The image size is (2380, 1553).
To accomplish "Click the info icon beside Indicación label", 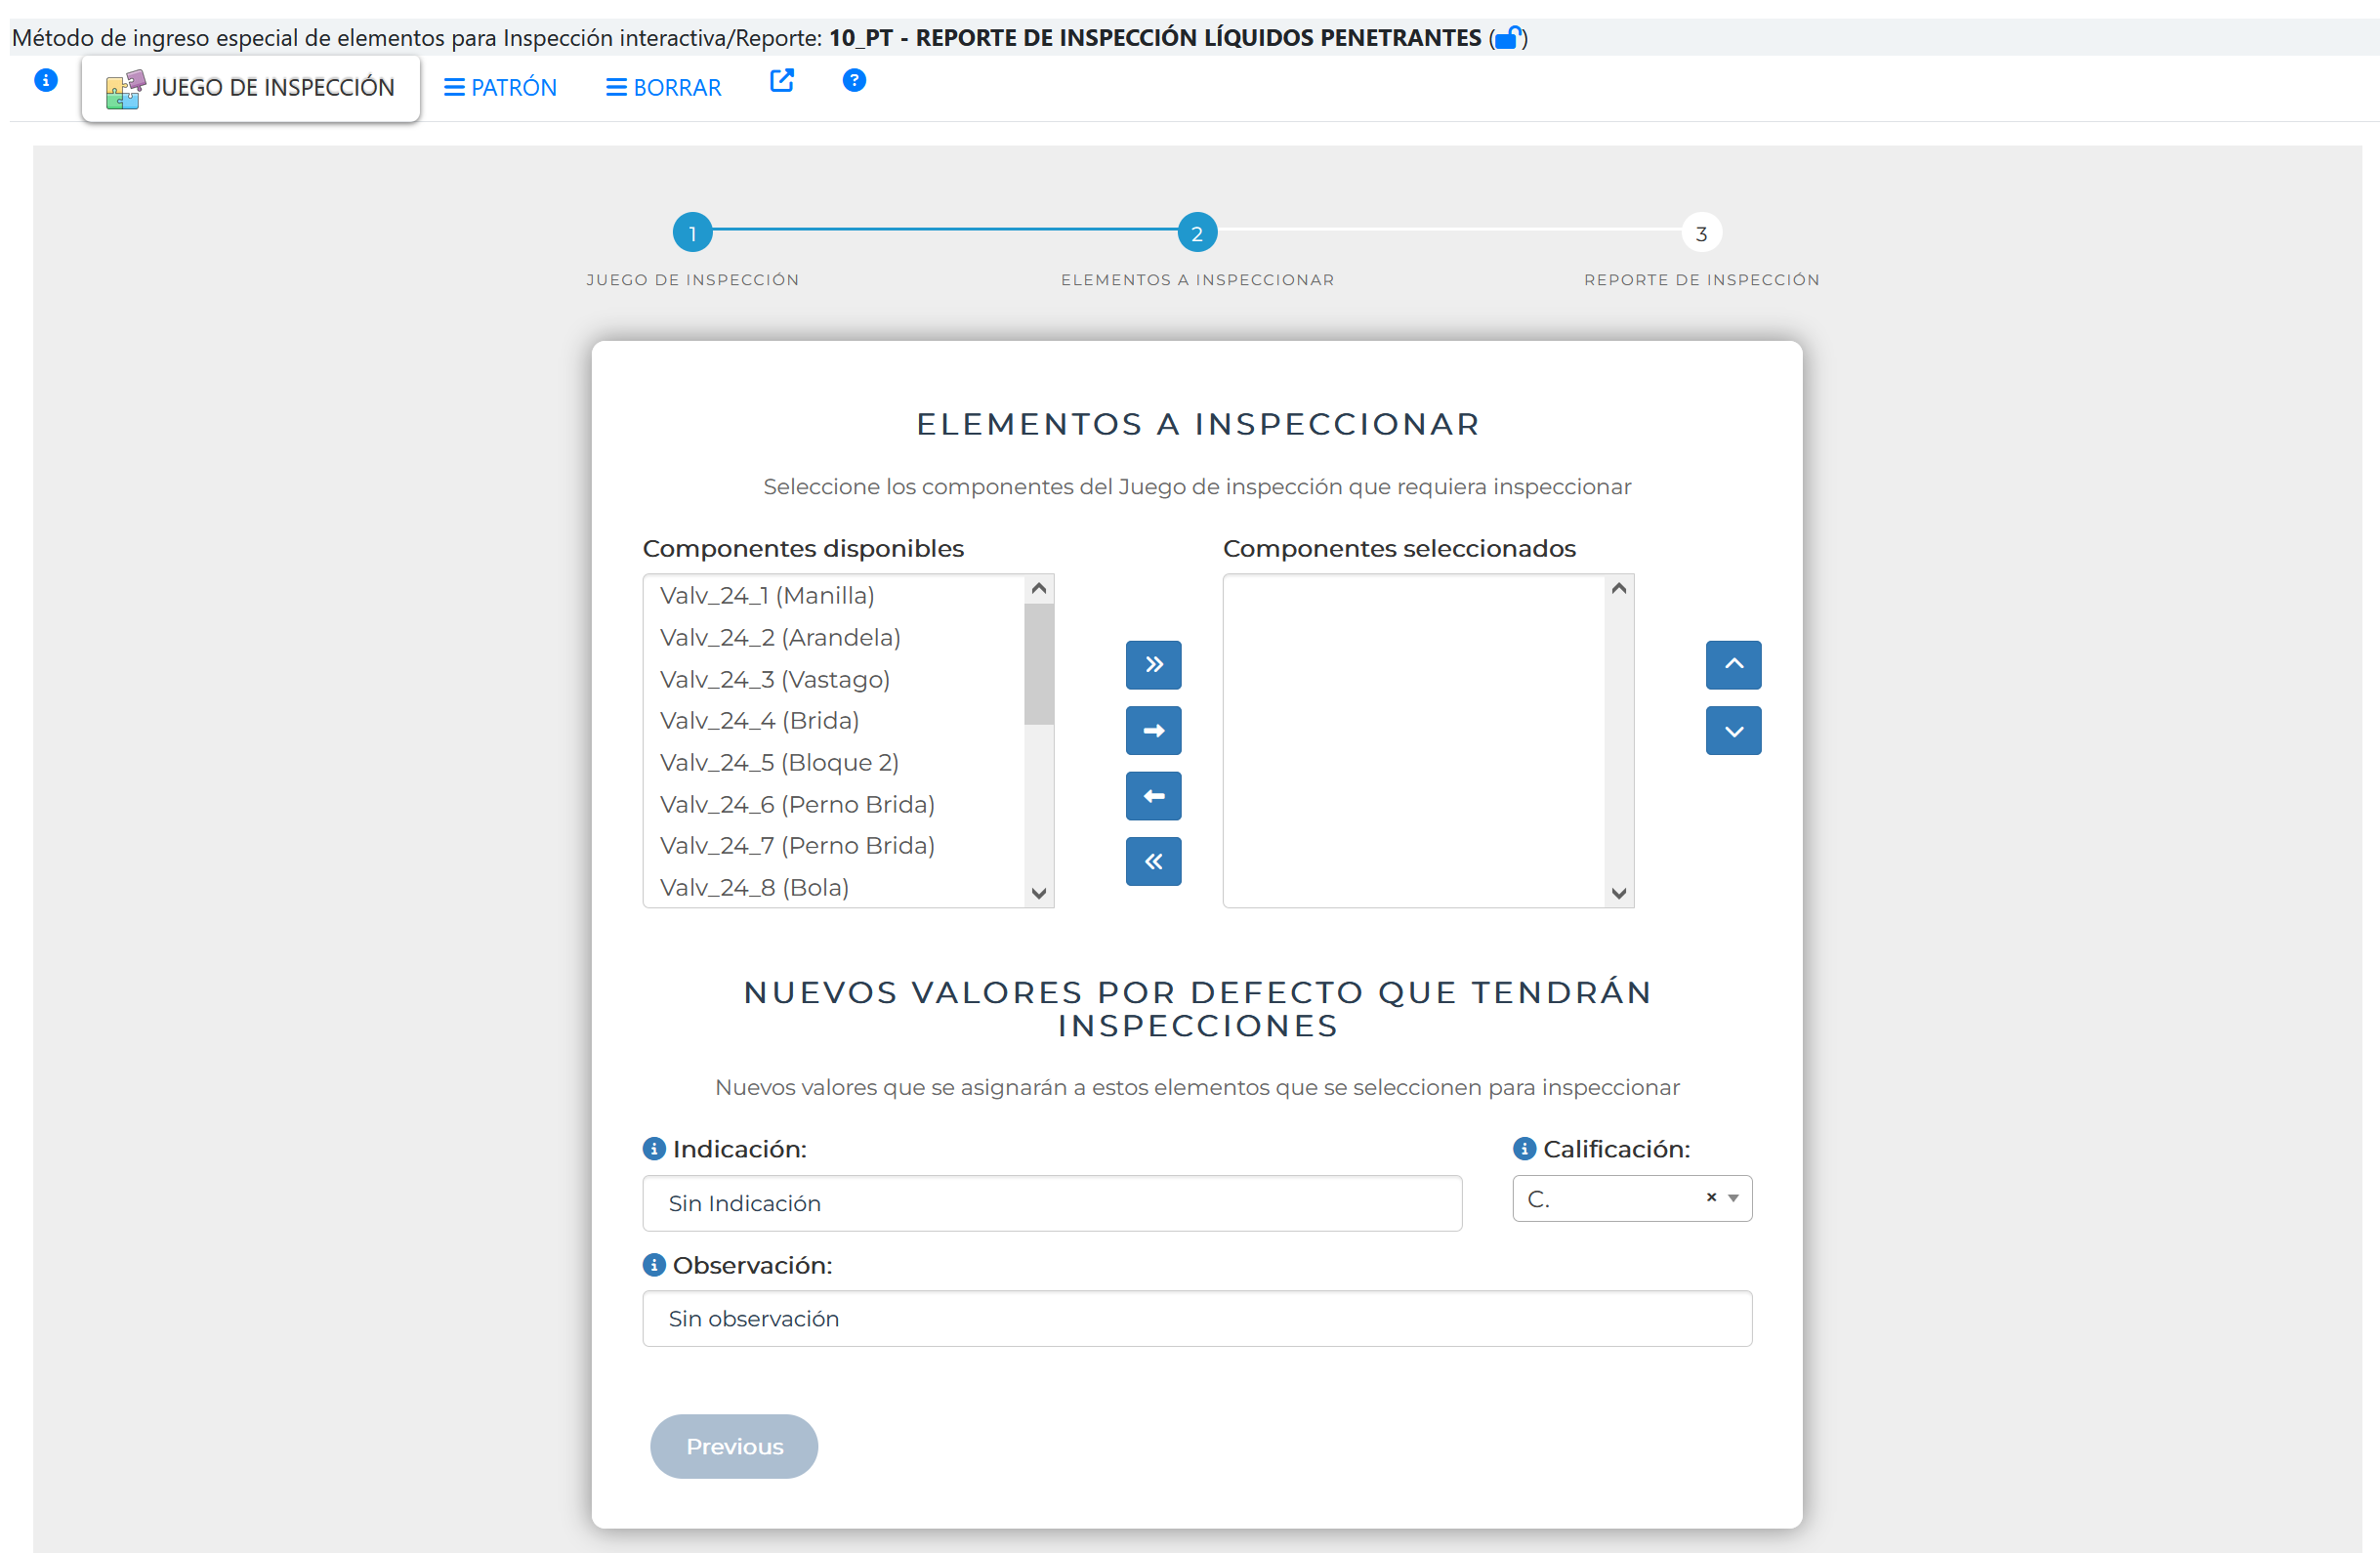I will point(654,1149).
